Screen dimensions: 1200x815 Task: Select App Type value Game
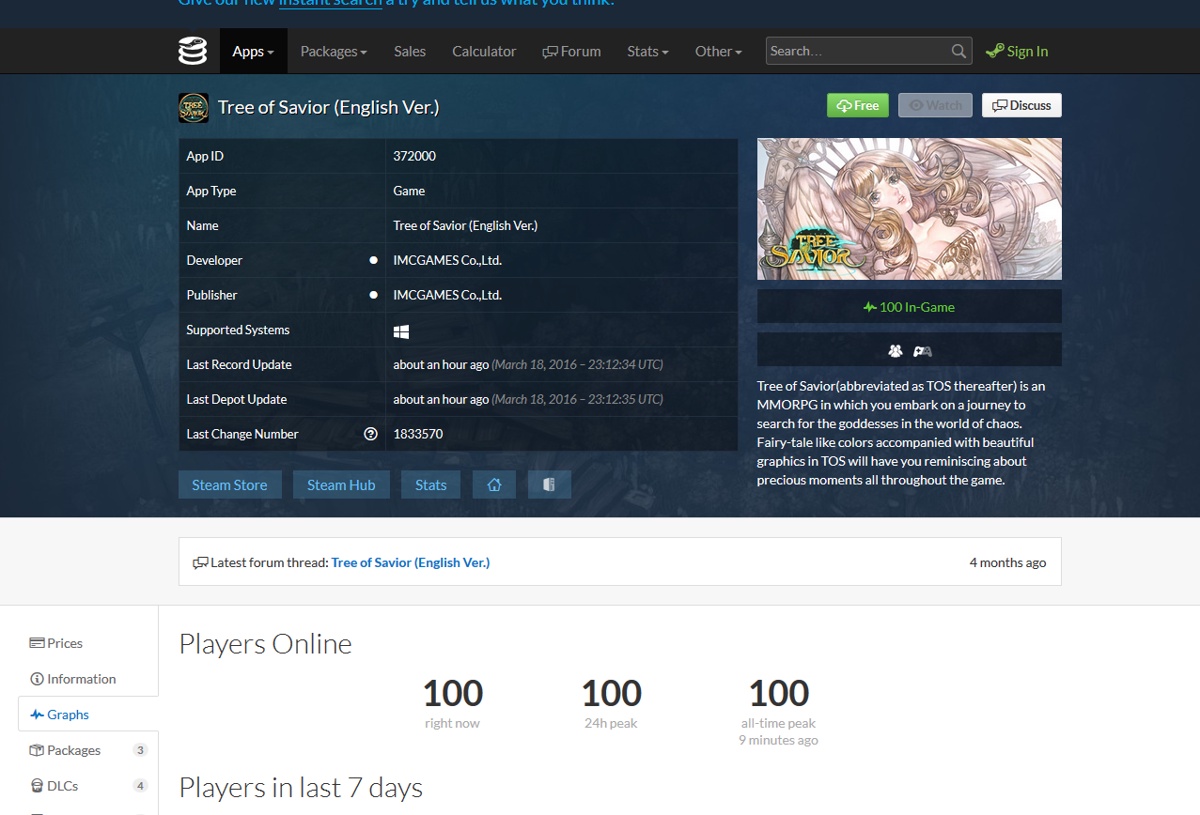pos(409,191)
